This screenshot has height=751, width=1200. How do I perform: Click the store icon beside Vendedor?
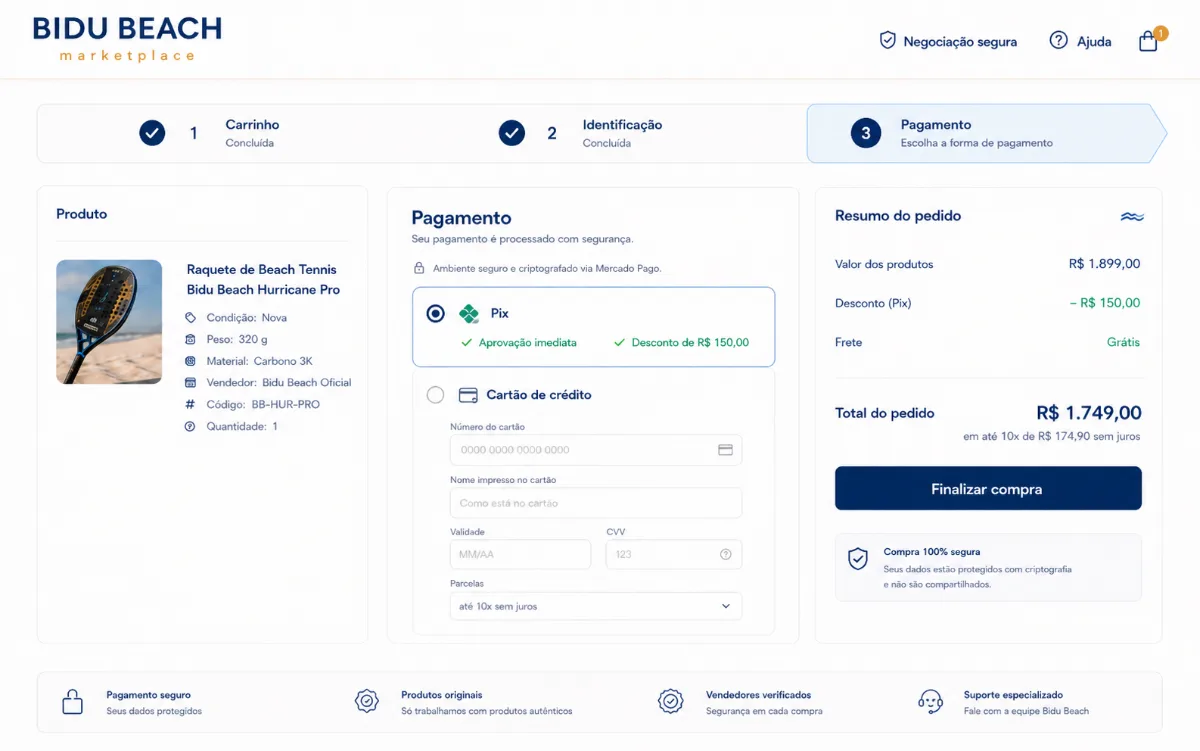[x=191, y=383]
